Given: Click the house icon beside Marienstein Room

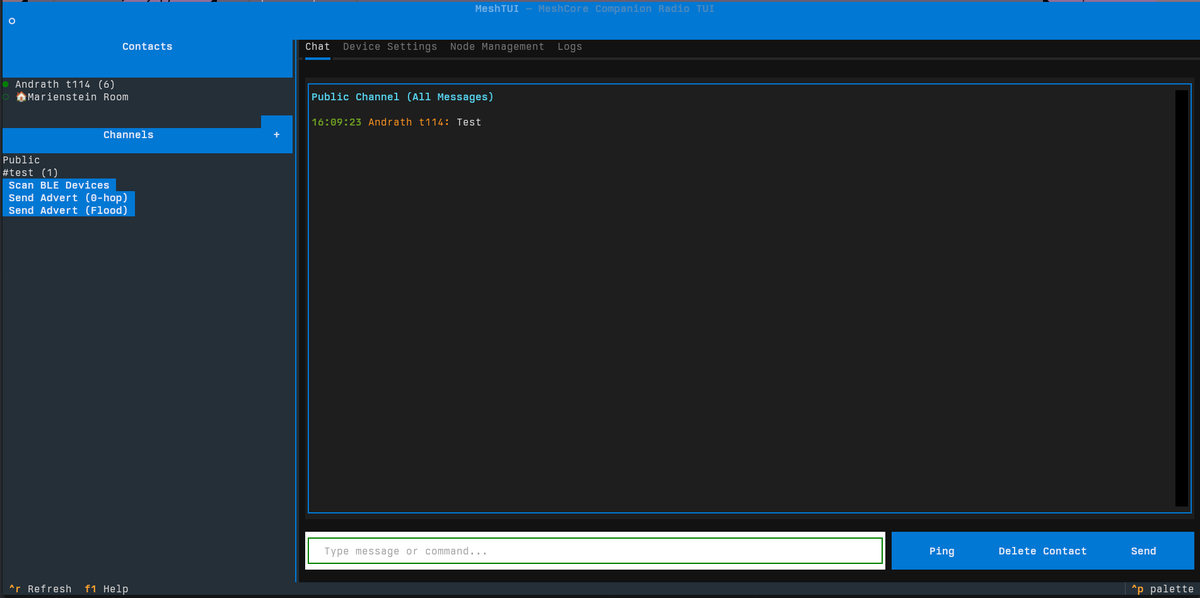Looking at the screenshot, I should (21, 97).
